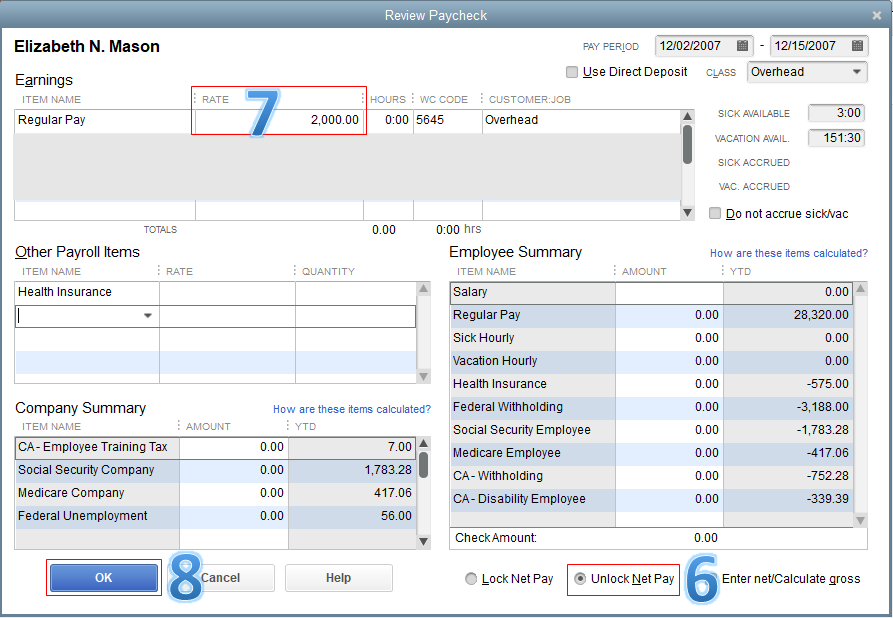Click the Sick Available 3:00 field
The height and width of the screenshot is (618, 893).
point(836,113)
